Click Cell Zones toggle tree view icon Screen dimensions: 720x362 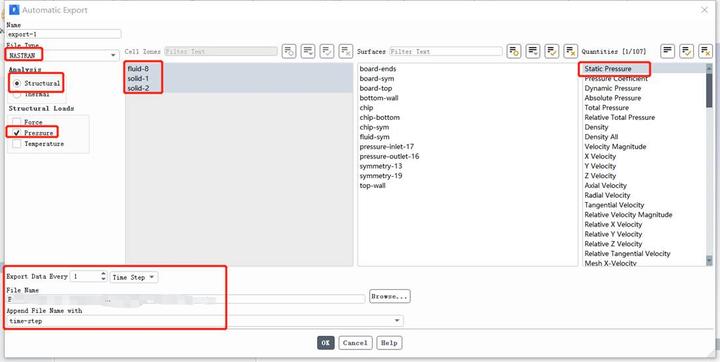[289, 51]
